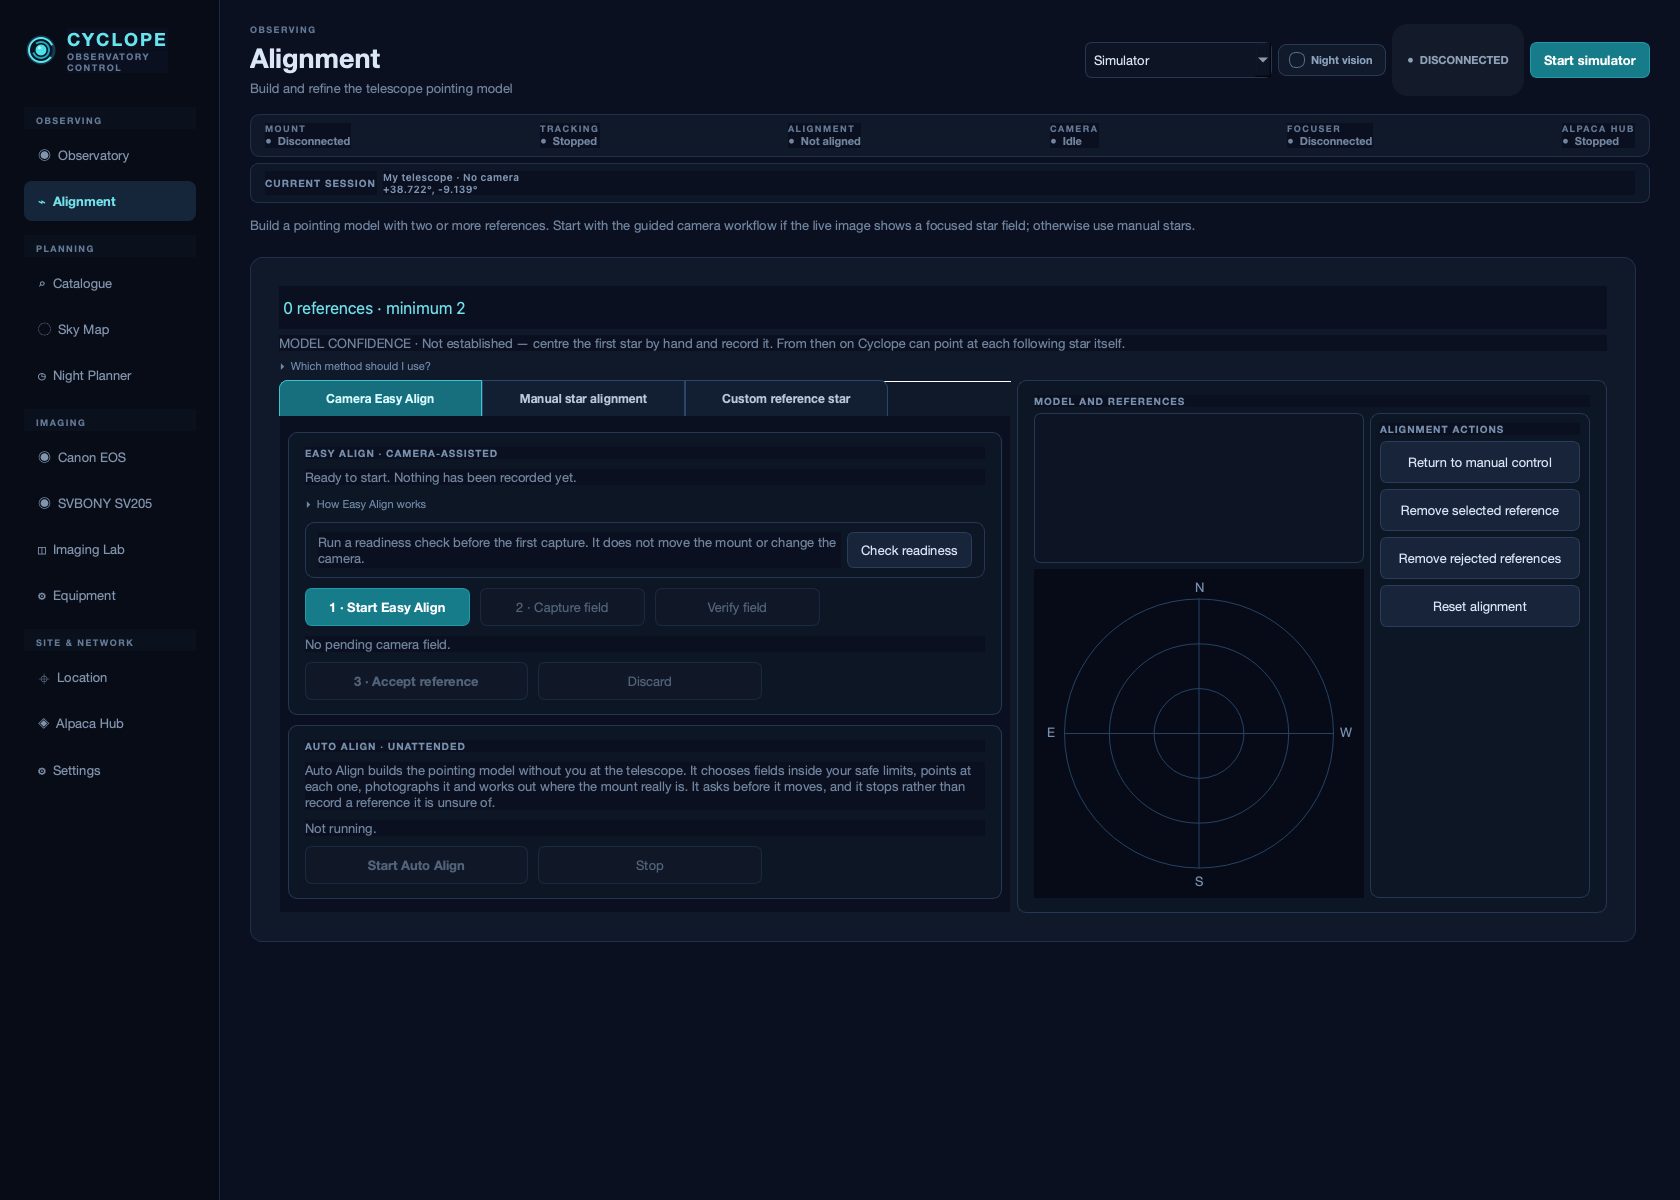The width and height of the screenshot is (1680, 1200).
Task: Click the Alignment sidebar icon
Action: point(42,202)
